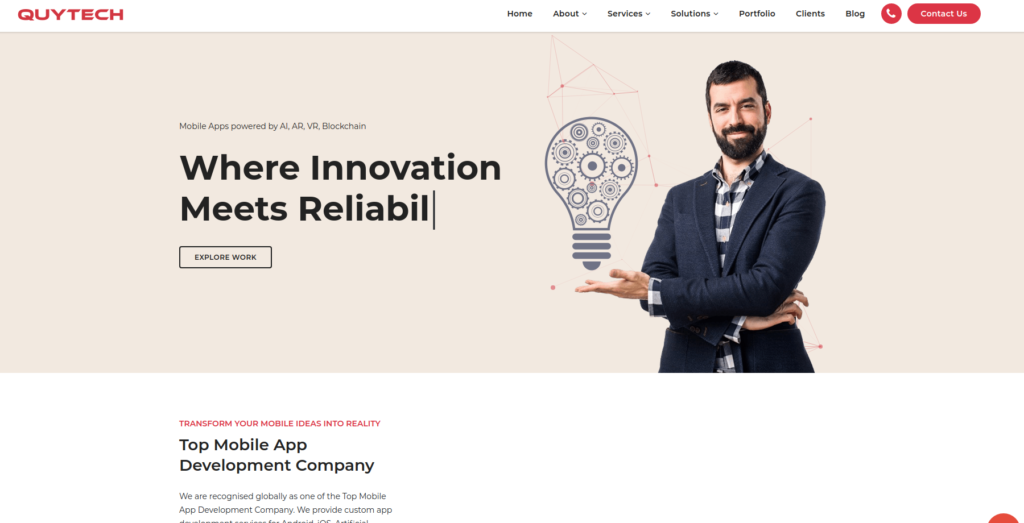
Task: Click the Transform Your Mobile Ideas tagline
Action: click(280, 423)
